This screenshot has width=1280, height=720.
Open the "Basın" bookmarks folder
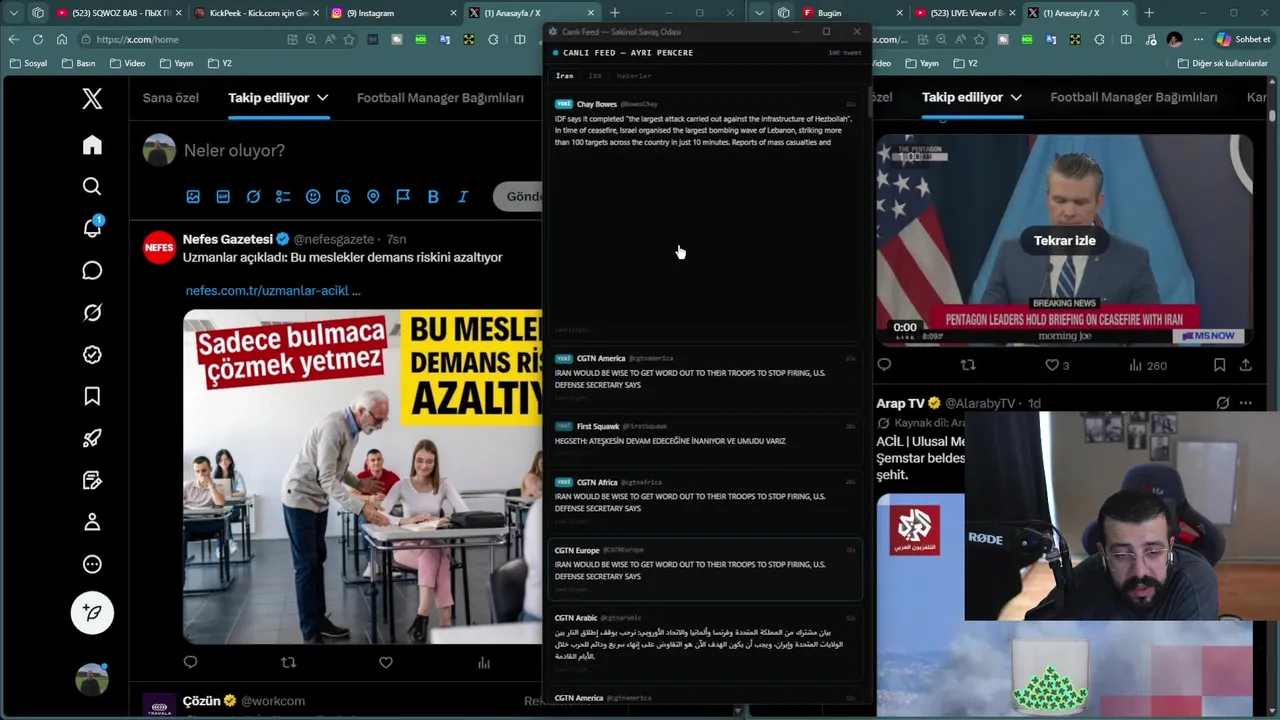pyautogui.click(x=78, y=63)
